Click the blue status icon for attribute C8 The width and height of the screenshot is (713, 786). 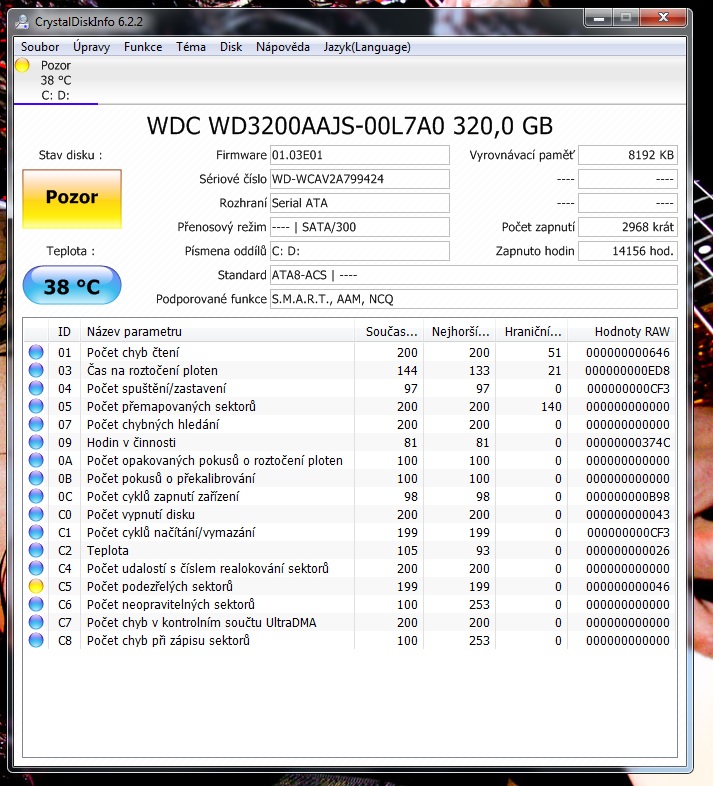tap(37, 641)
